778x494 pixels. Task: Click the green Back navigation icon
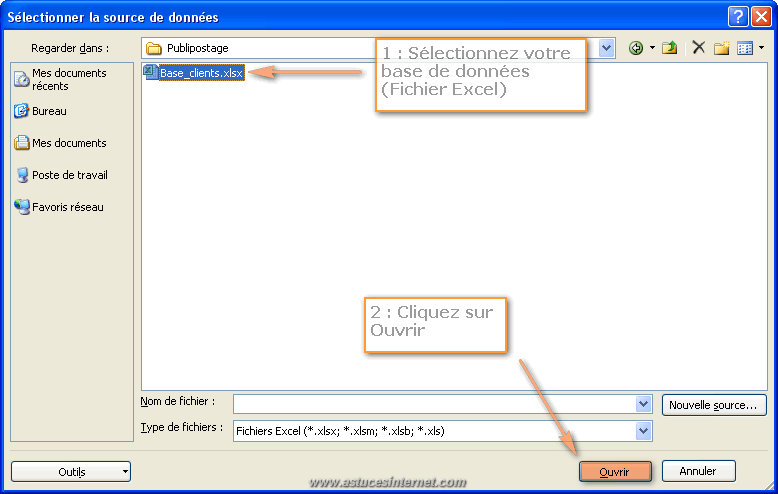point(636,48)
